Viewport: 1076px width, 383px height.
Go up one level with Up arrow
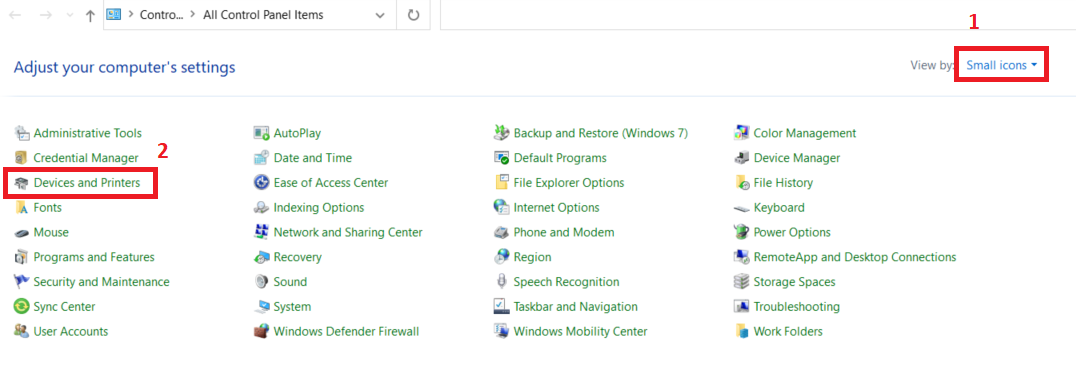pyautogui.click(x=90, y=15)
